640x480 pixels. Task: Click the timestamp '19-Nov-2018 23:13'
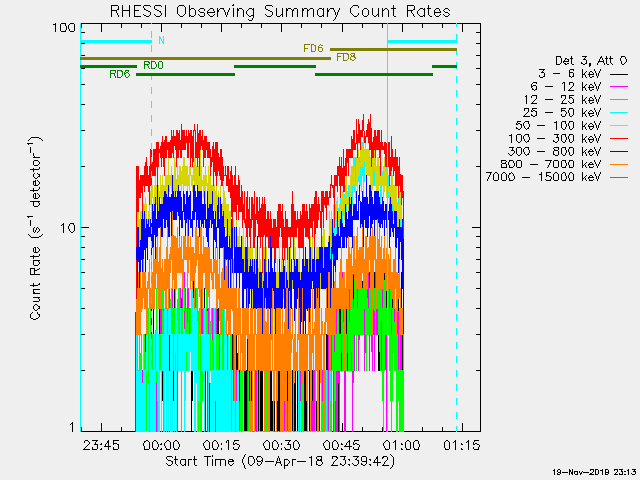coord(594,472)
